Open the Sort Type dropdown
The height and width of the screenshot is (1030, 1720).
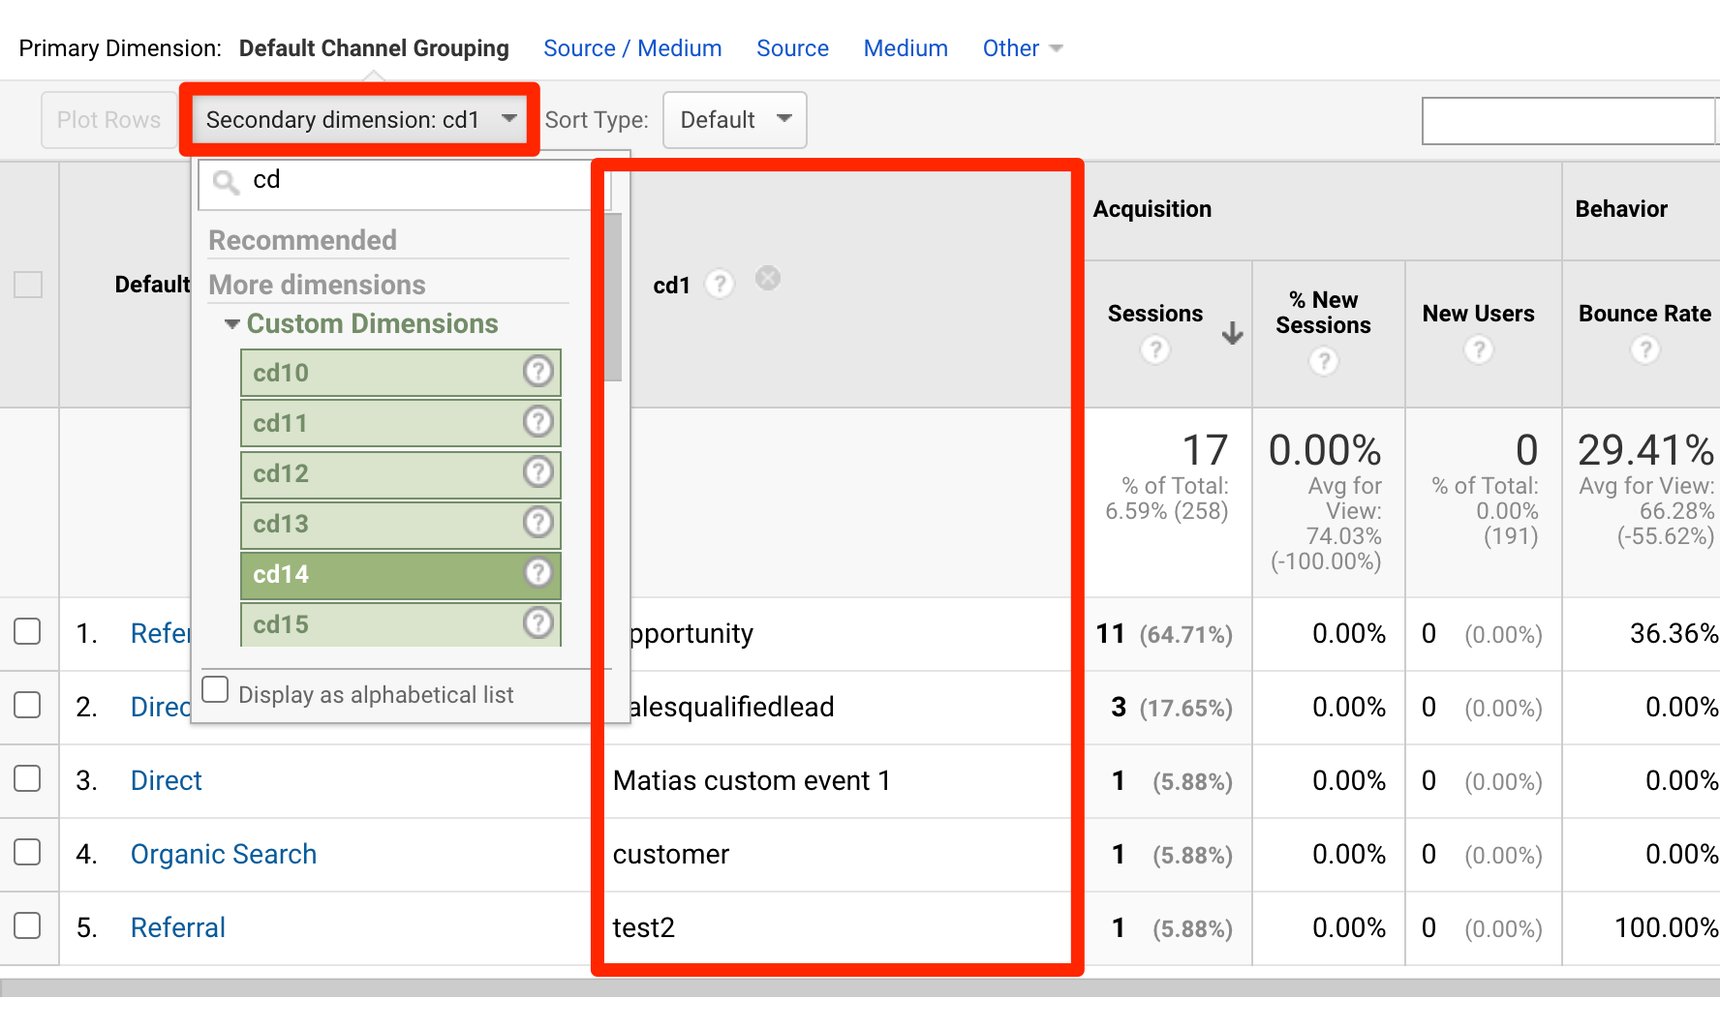[x=734, y=119]
